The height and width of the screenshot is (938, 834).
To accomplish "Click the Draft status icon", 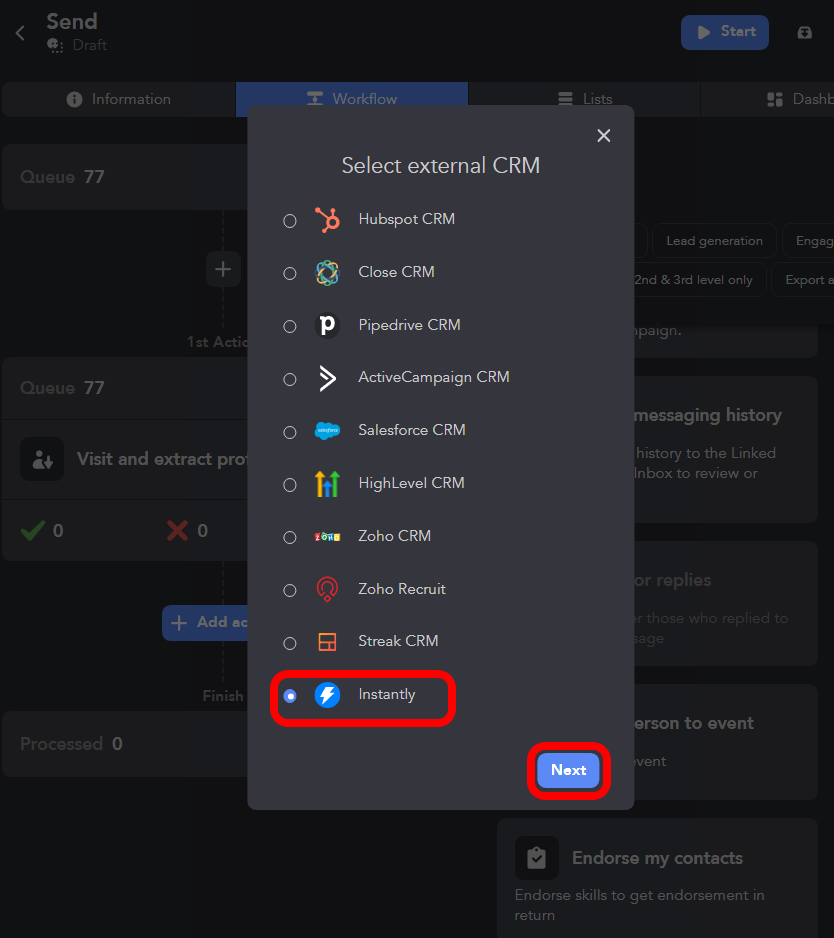I will pos(55,45).
